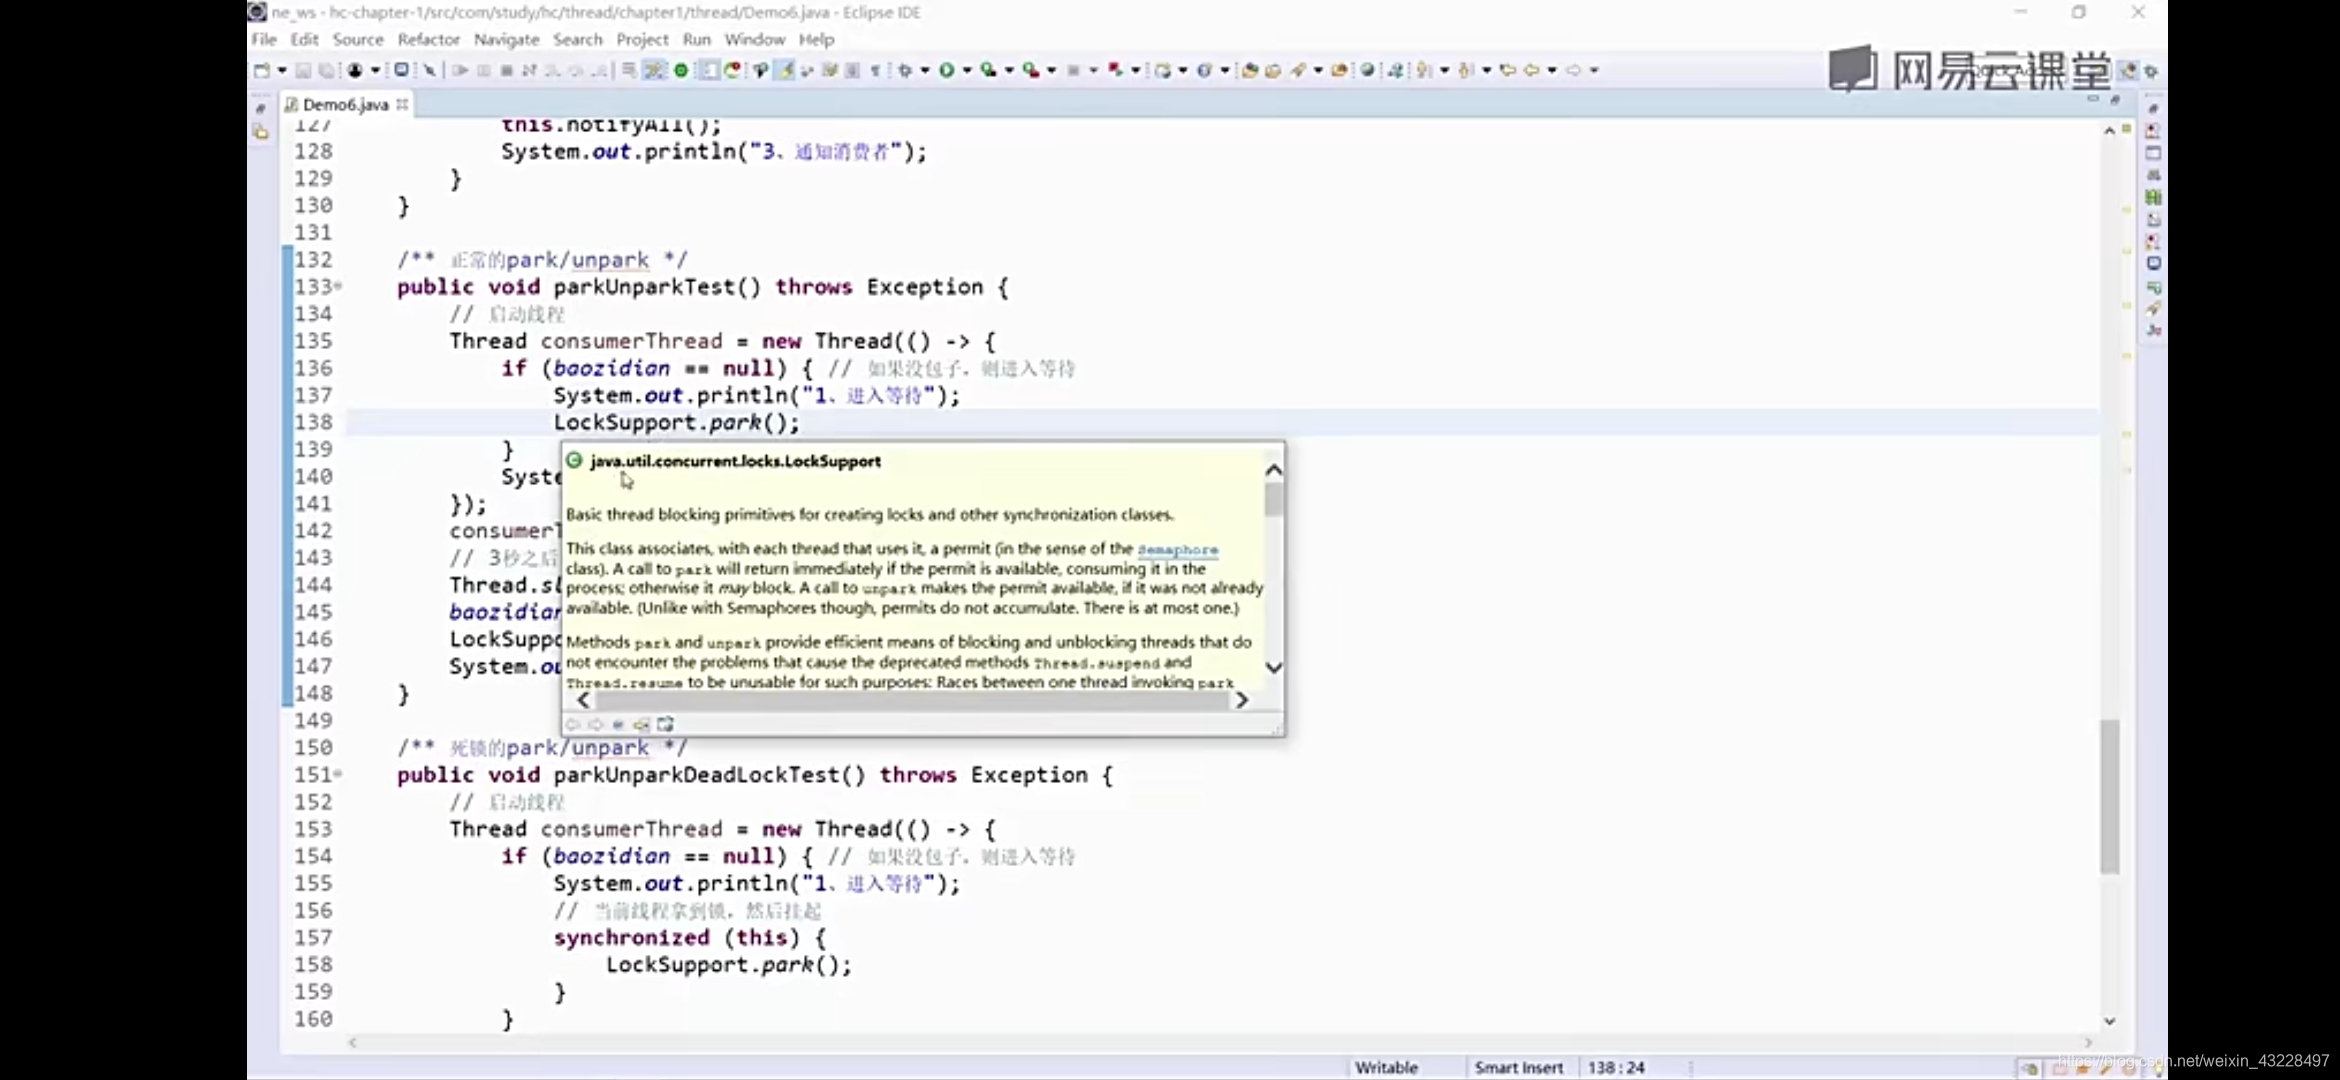Toggle the Block Selection Mode icon
The height and width of the screenshot is (1080, 2340).
pyautogui.click(x=853, y=70)
